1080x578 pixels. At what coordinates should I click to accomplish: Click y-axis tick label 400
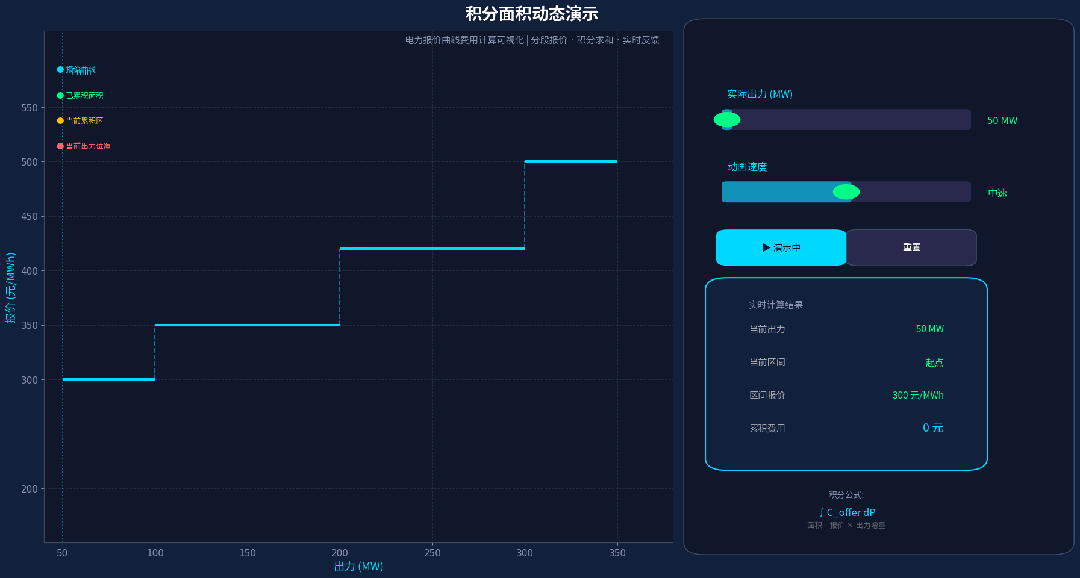pos(30,271)
